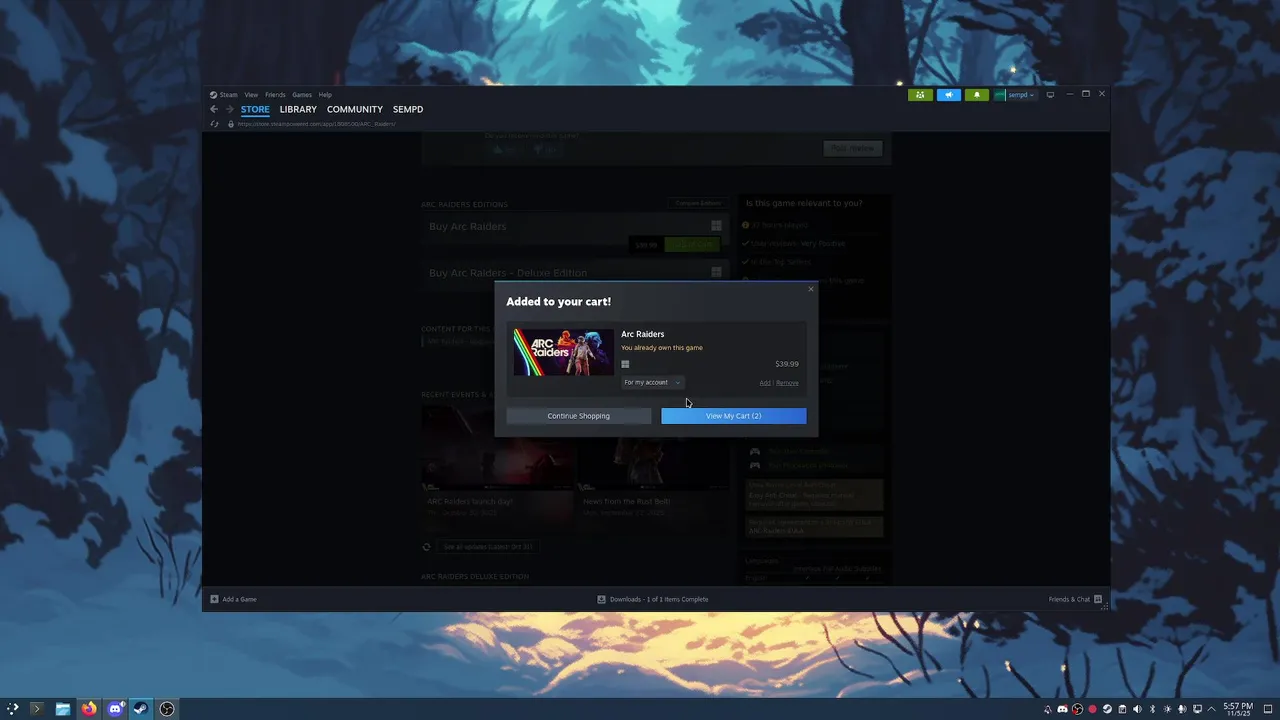Click the volume icon in system tray

[1137, 709]
